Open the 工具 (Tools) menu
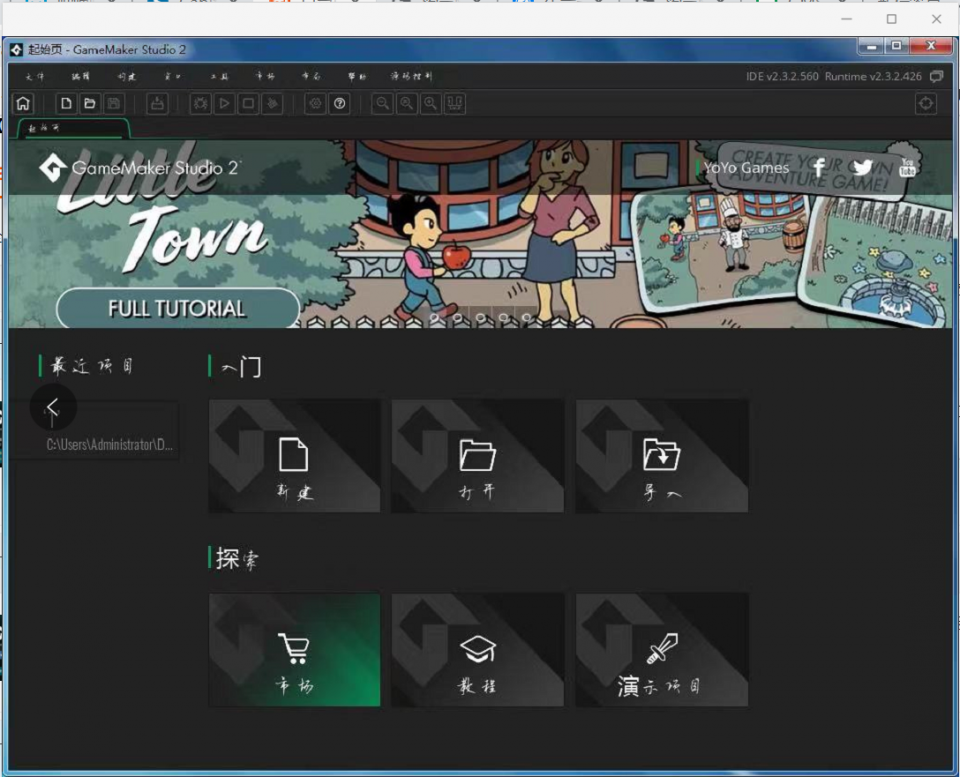This screenshot has width=960, height=777. click(x=219, y=77)
